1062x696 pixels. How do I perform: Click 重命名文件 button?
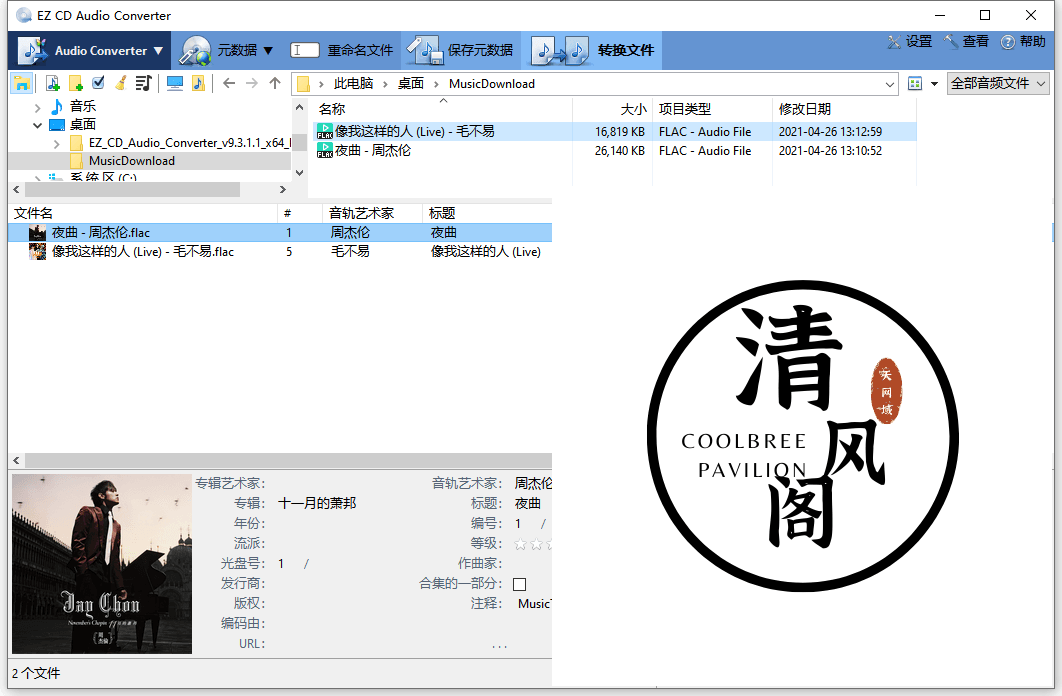(342, 51)
